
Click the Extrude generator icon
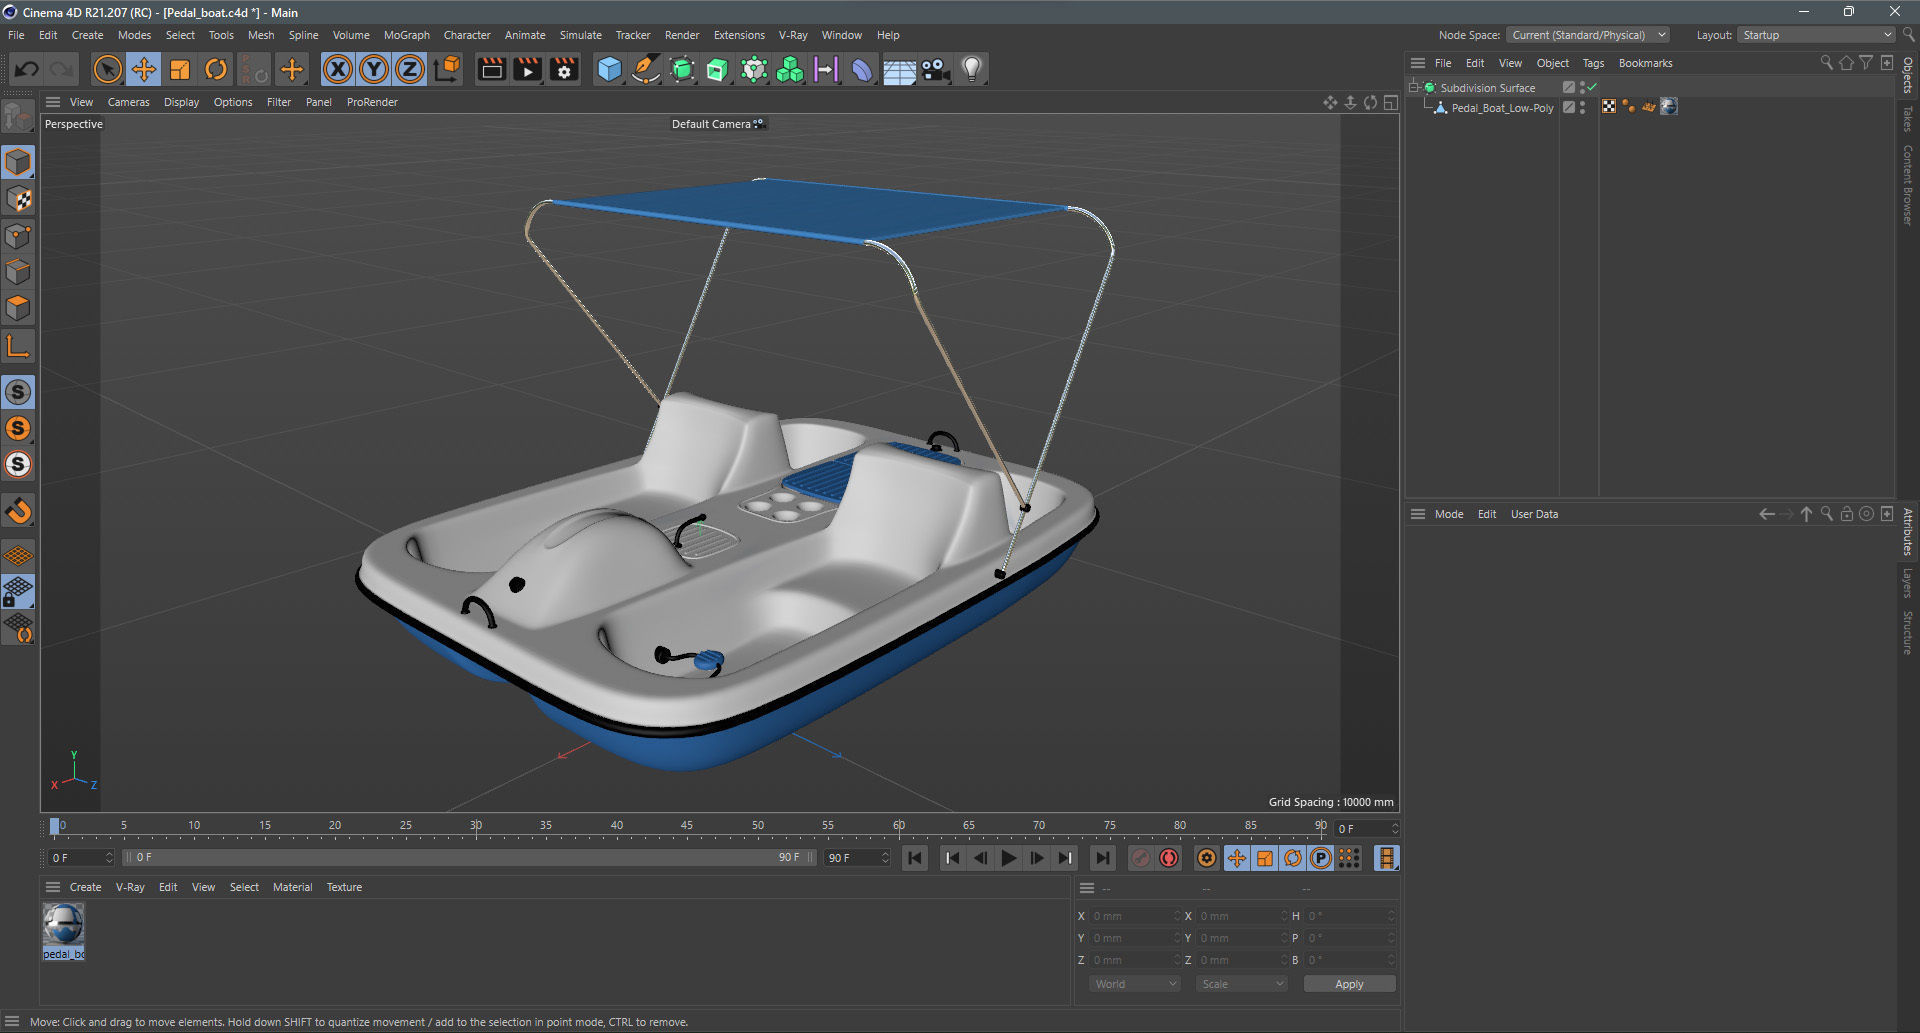718,69
